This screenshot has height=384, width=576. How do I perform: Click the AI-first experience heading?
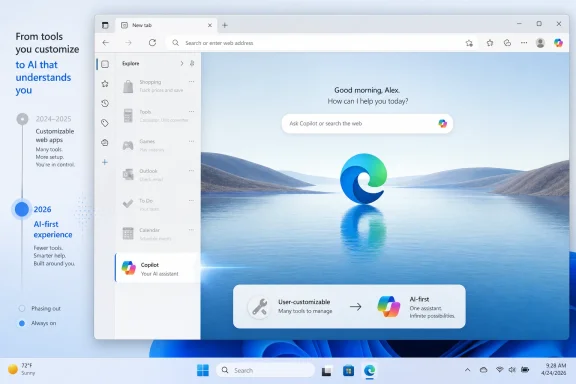tap(53, 229)
